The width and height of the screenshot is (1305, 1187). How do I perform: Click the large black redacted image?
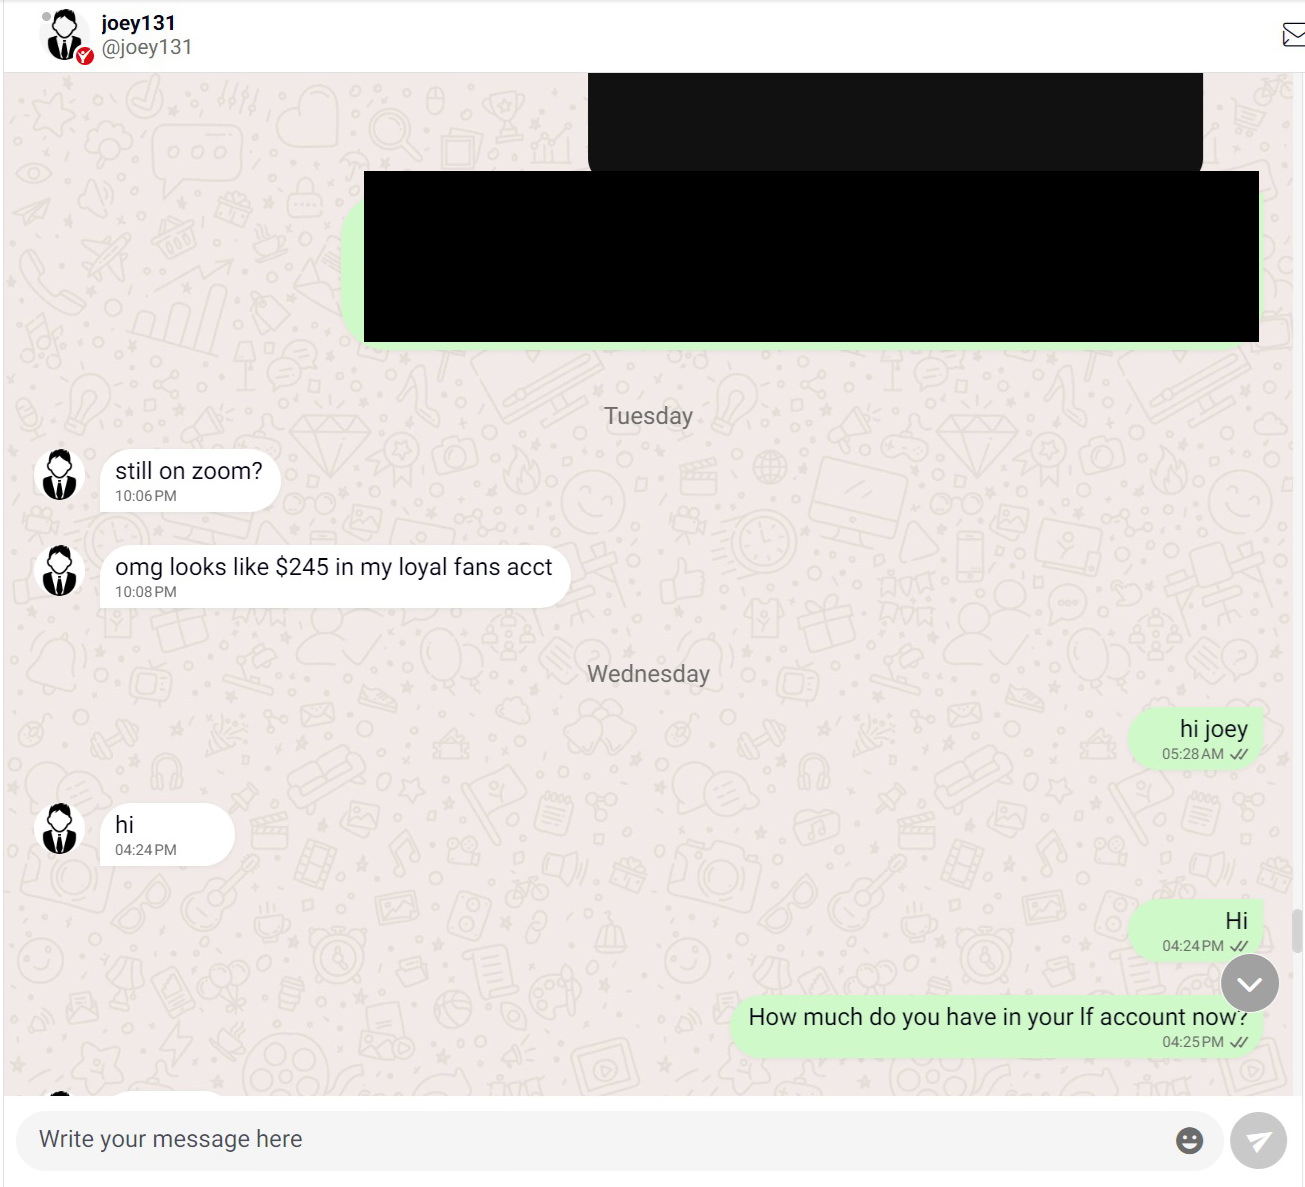(811, 257)
